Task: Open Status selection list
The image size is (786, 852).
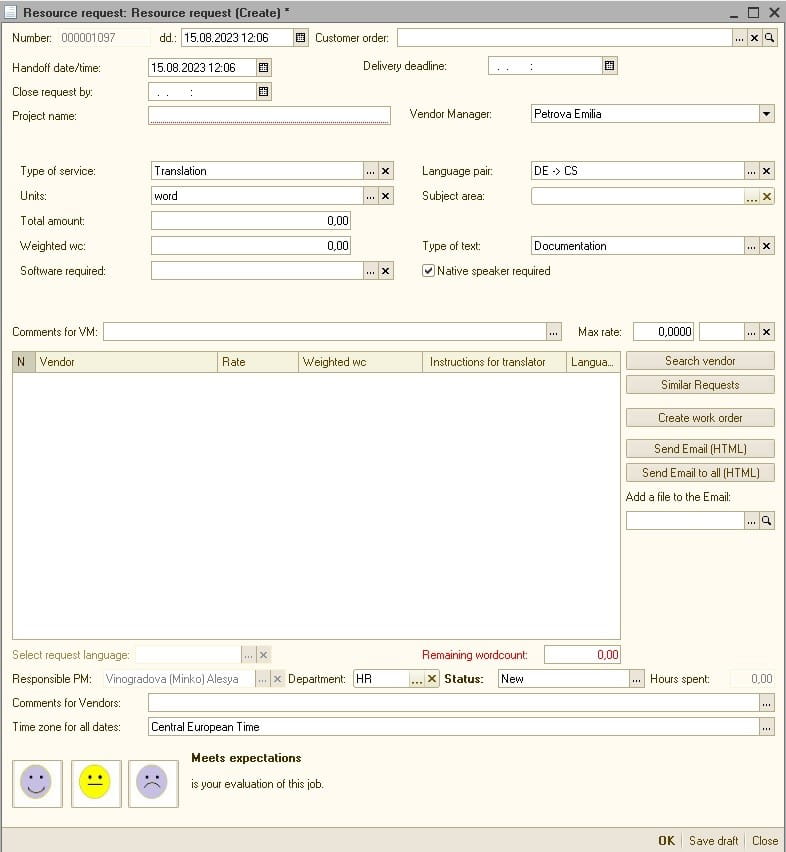Action: (636, 679)
